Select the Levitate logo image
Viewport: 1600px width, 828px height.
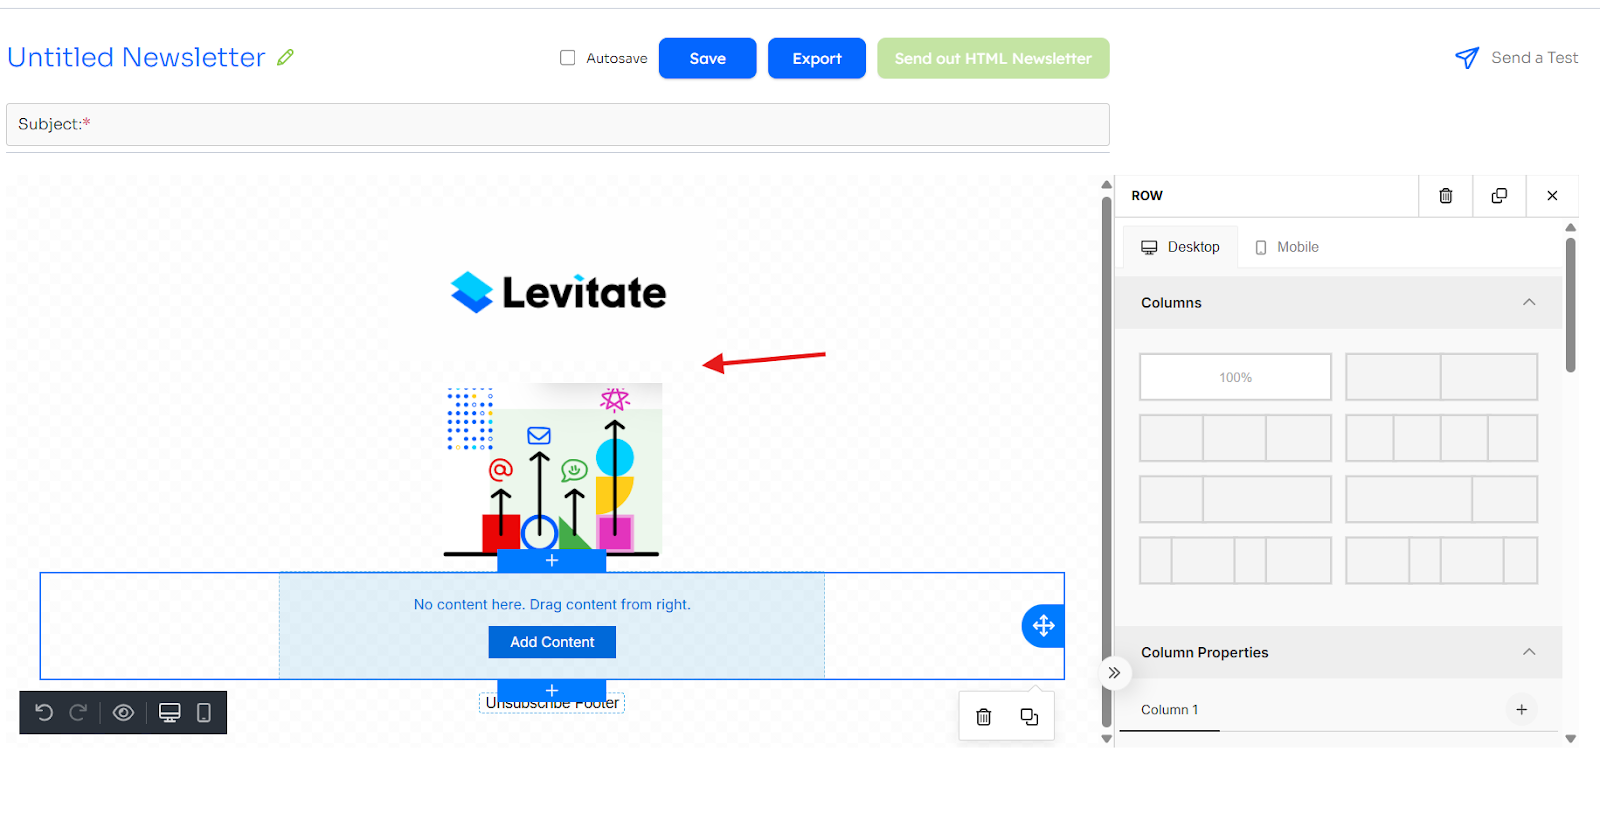pyautogui.click(x=558, y=292)
